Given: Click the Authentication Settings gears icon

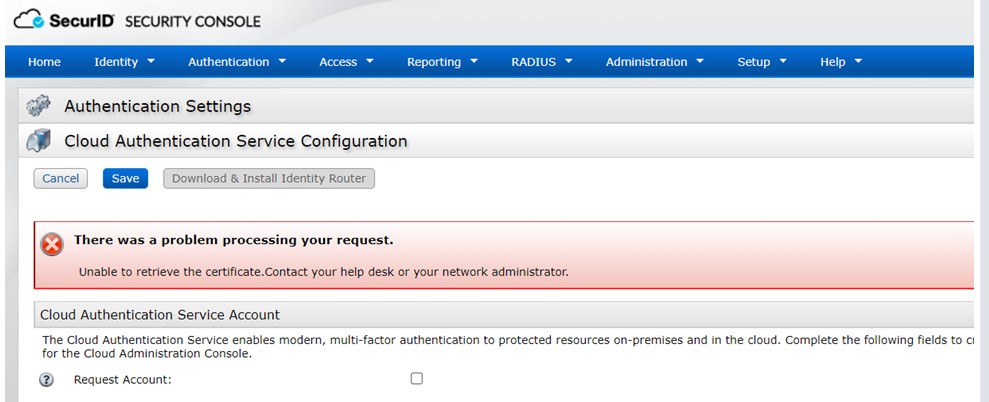Looking at the screenshot, I should pos(39,106).
